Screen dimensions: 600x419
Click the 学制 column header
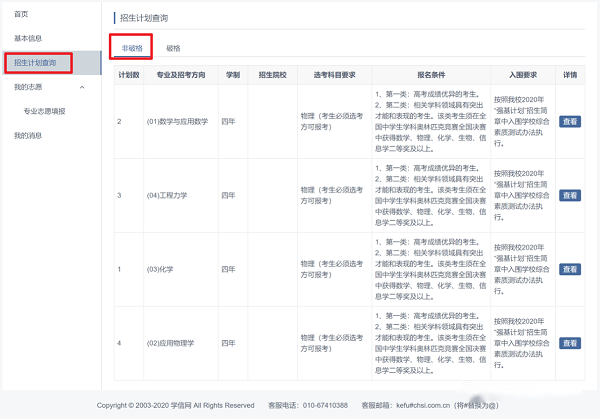[x=232, y=75]
